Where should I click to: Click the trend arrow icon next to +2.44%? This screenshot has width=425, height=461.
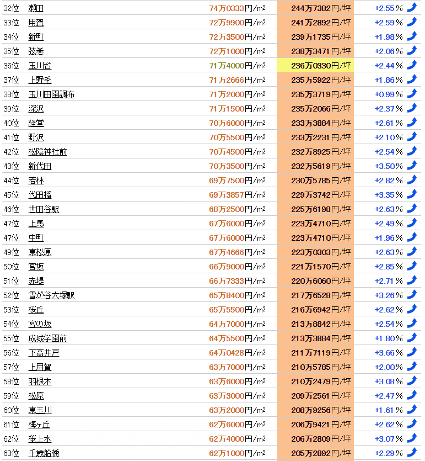click(x=412, y=65)
